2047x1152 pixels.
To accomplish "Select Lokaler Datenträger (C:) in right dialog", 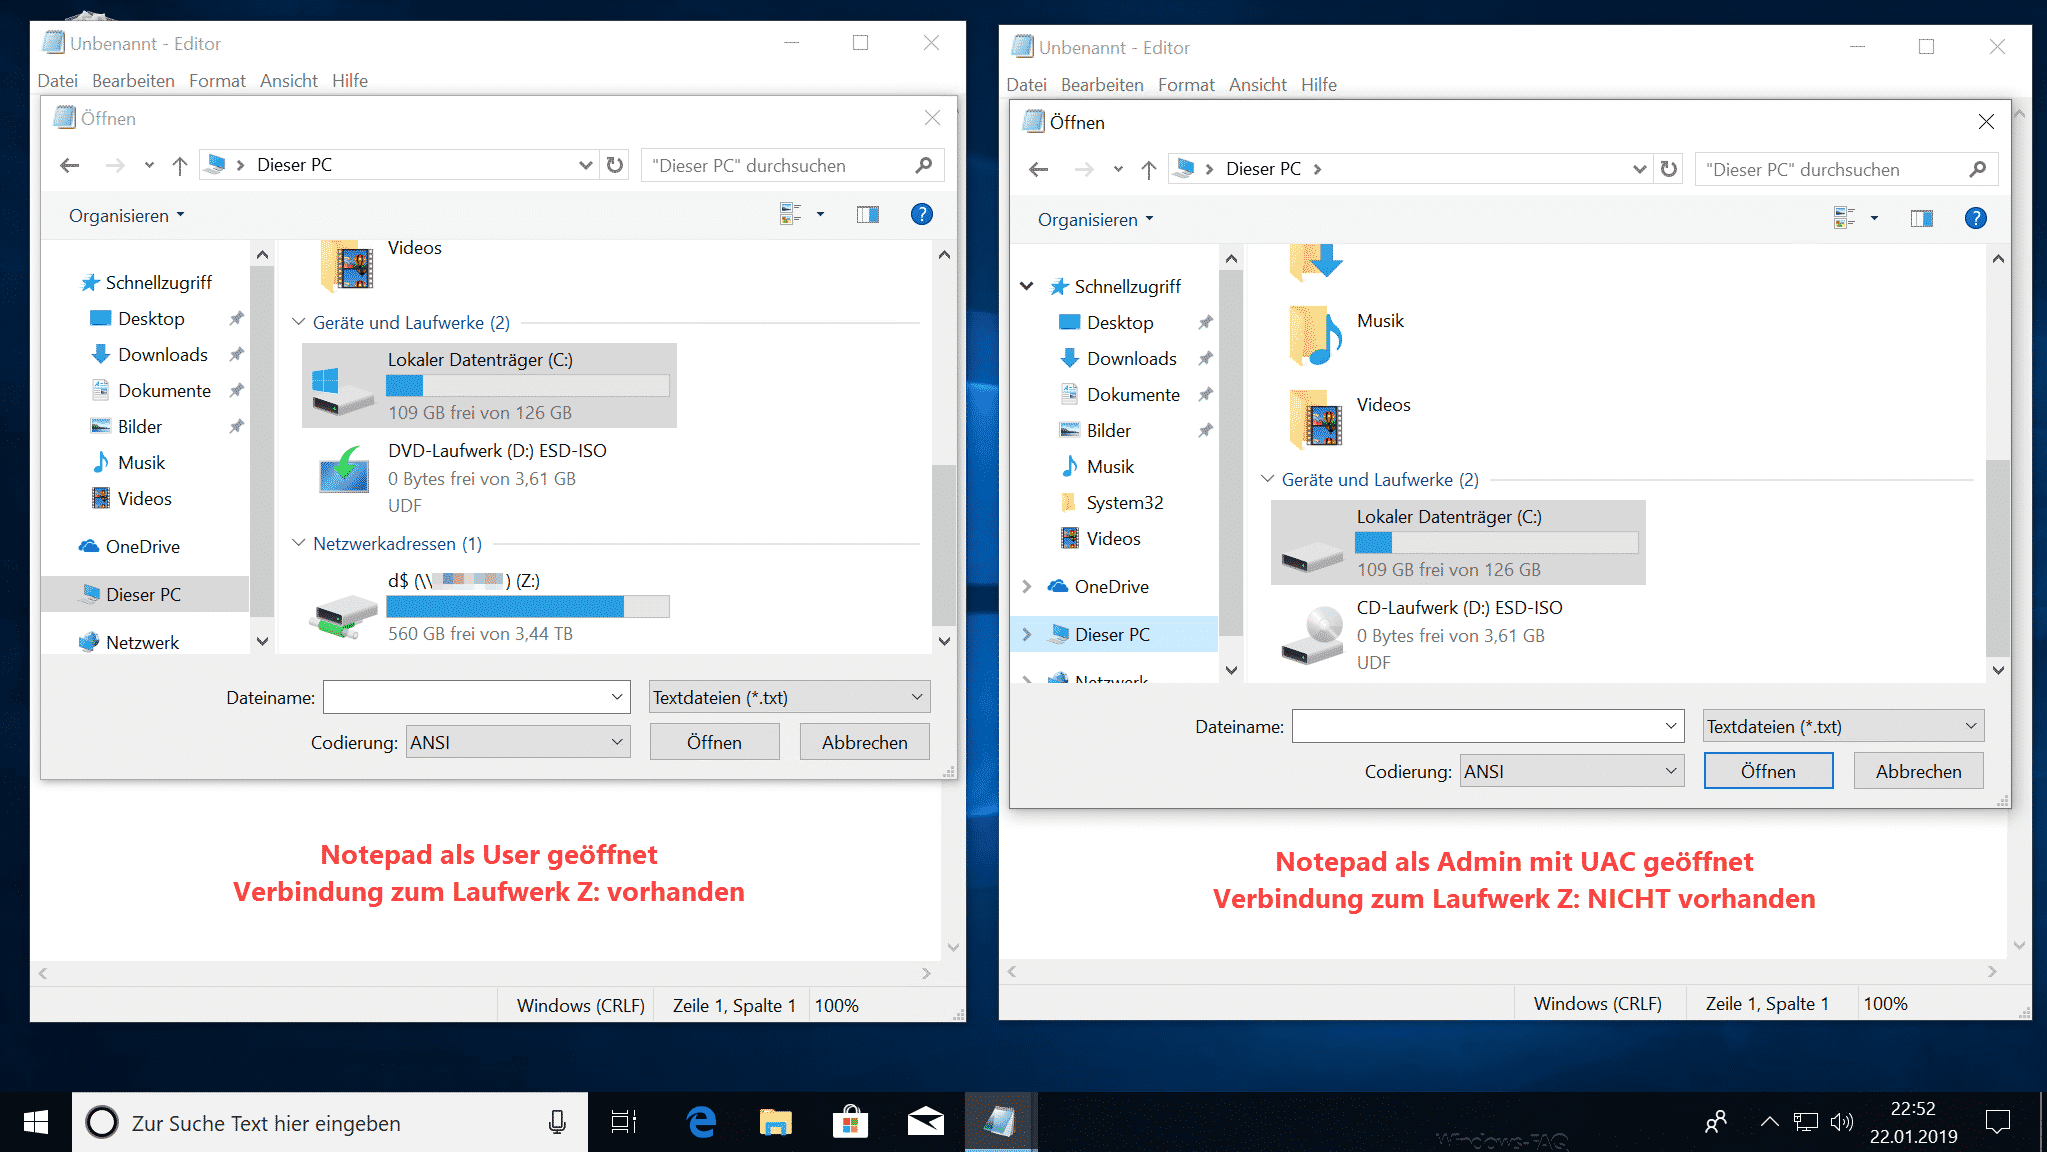I will [x=1458, y=543].
